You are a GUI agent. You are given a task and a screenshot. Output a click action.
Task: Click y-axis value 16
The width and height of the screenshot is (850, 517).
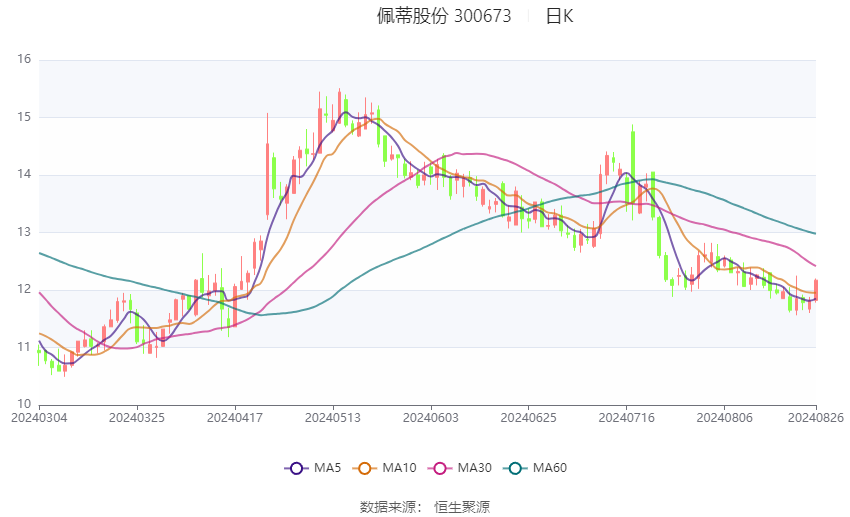point(24,59)
